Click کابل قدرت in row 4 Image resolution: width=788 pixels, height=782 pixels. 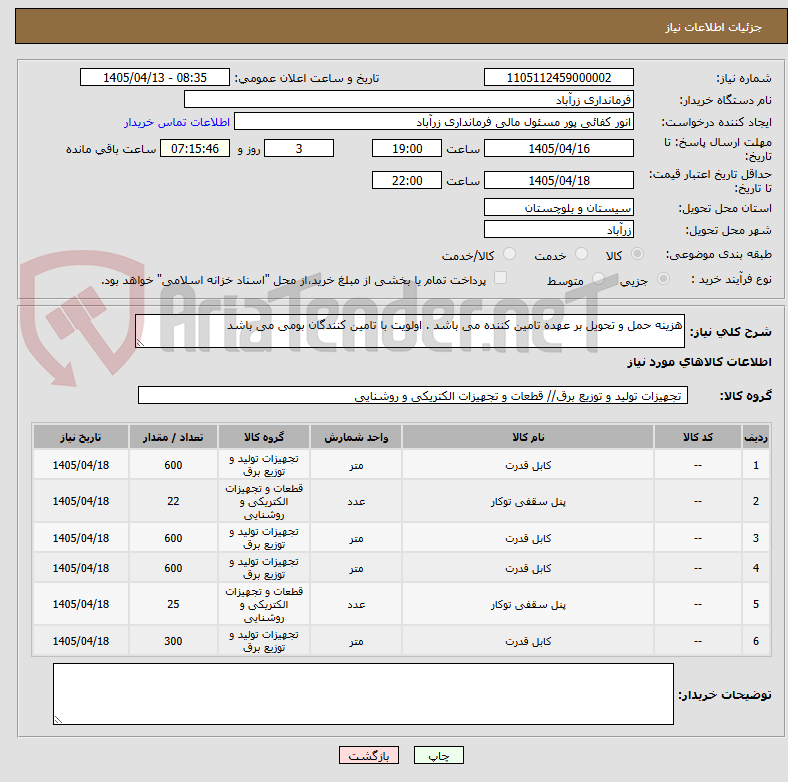(528, 568)
